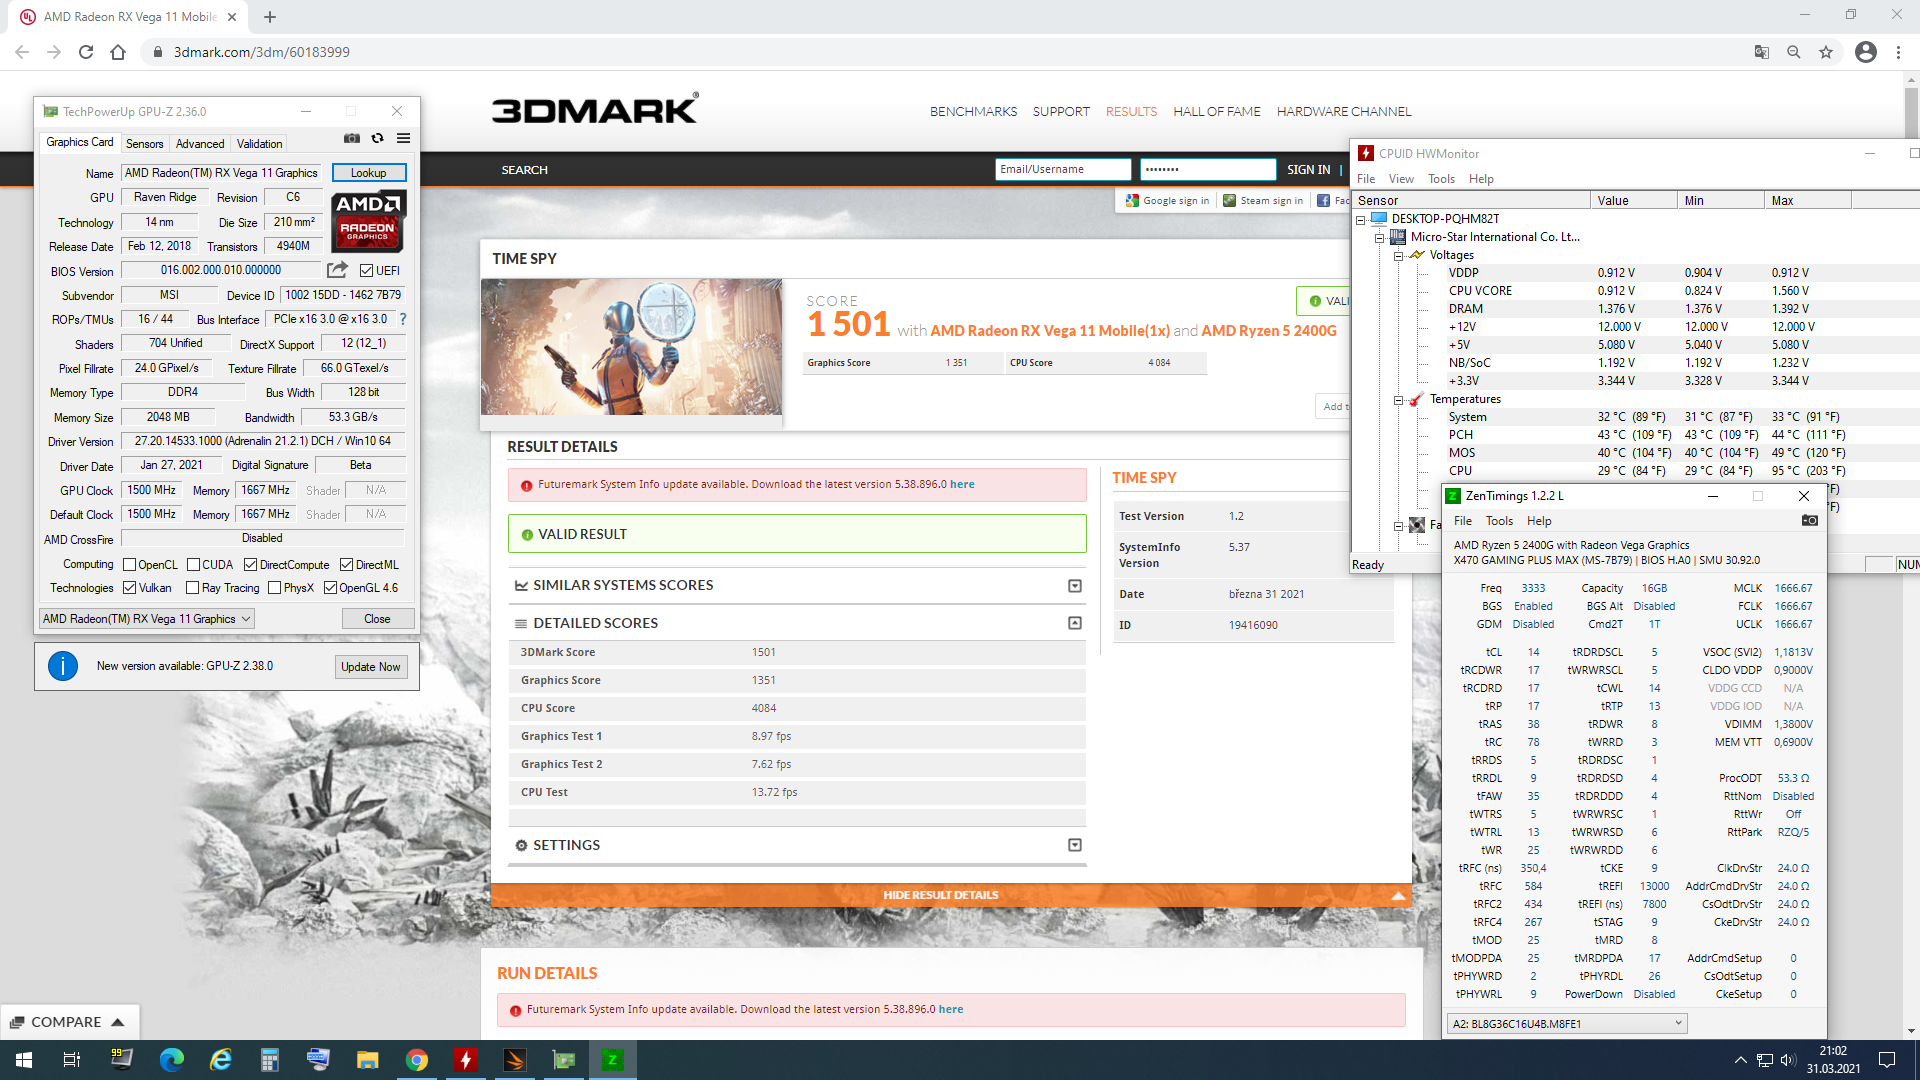Open ZenTimings memory module dropdown
1920x1080 pixels.
point(1567,1023)
